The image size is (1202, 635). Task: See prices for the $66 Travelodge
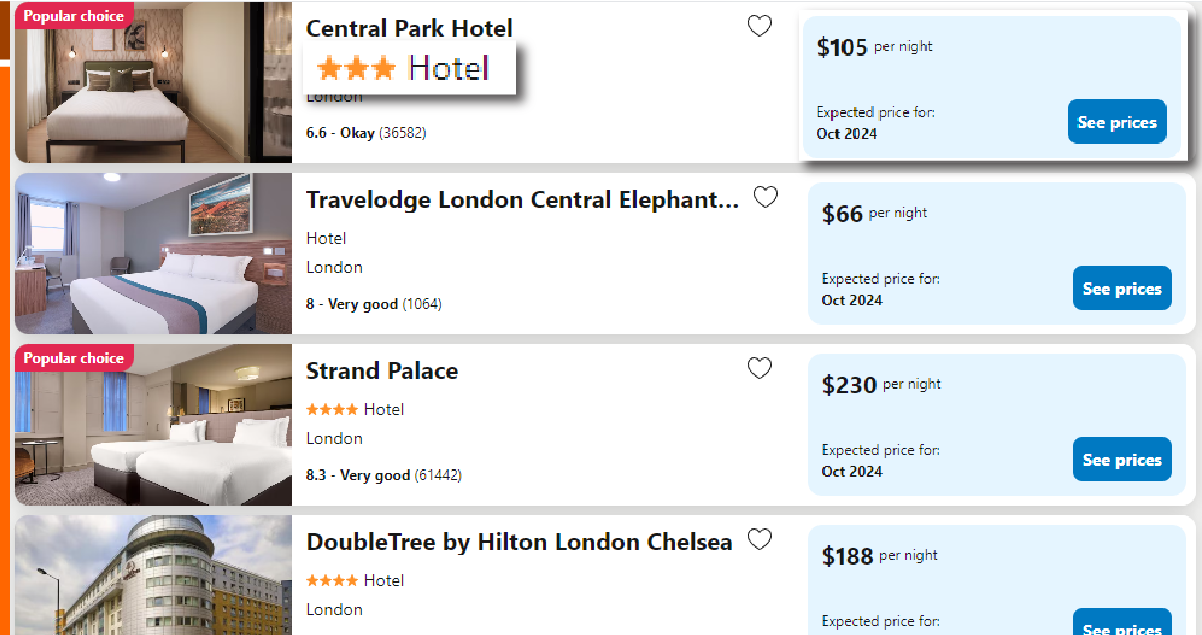tap(1122, 288)
